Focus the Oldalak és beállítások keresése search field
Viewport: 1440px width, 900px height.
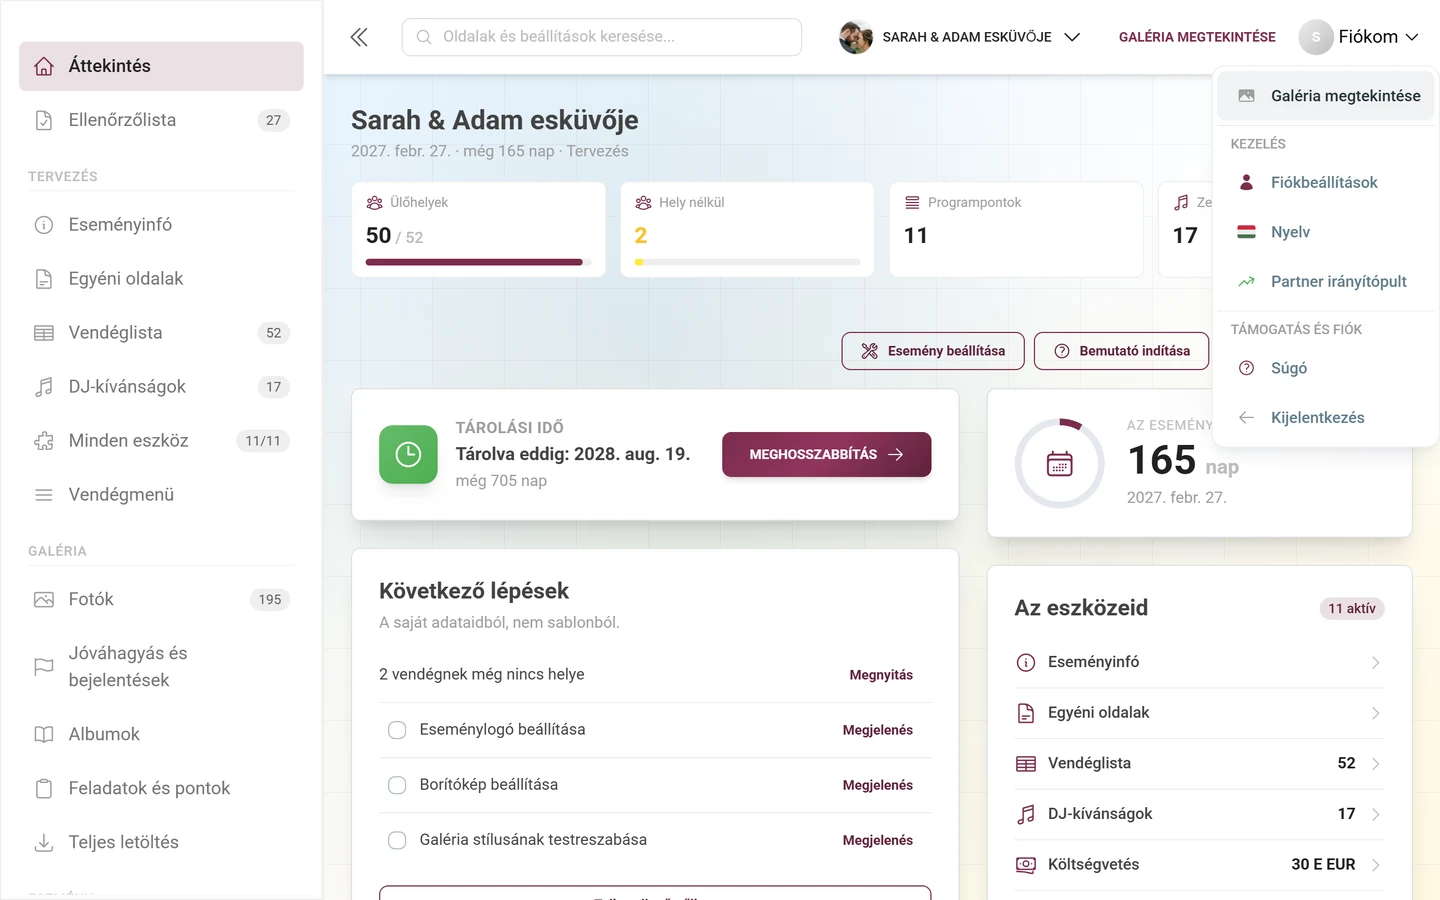point(602,37)
